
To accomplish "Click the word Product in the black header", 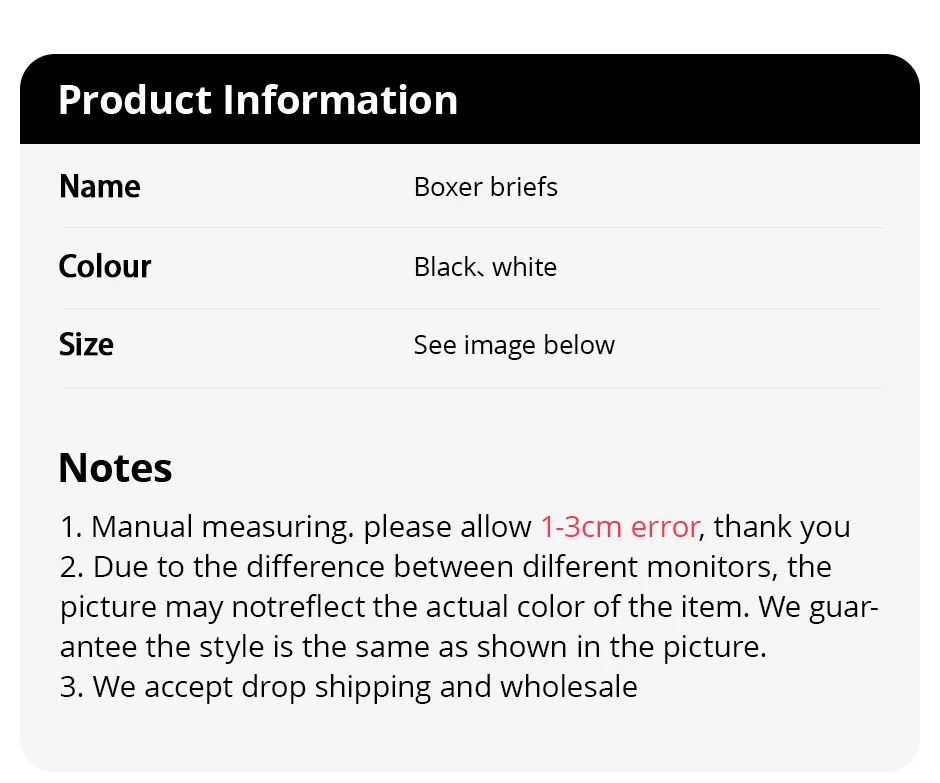I will pos(135,100).
